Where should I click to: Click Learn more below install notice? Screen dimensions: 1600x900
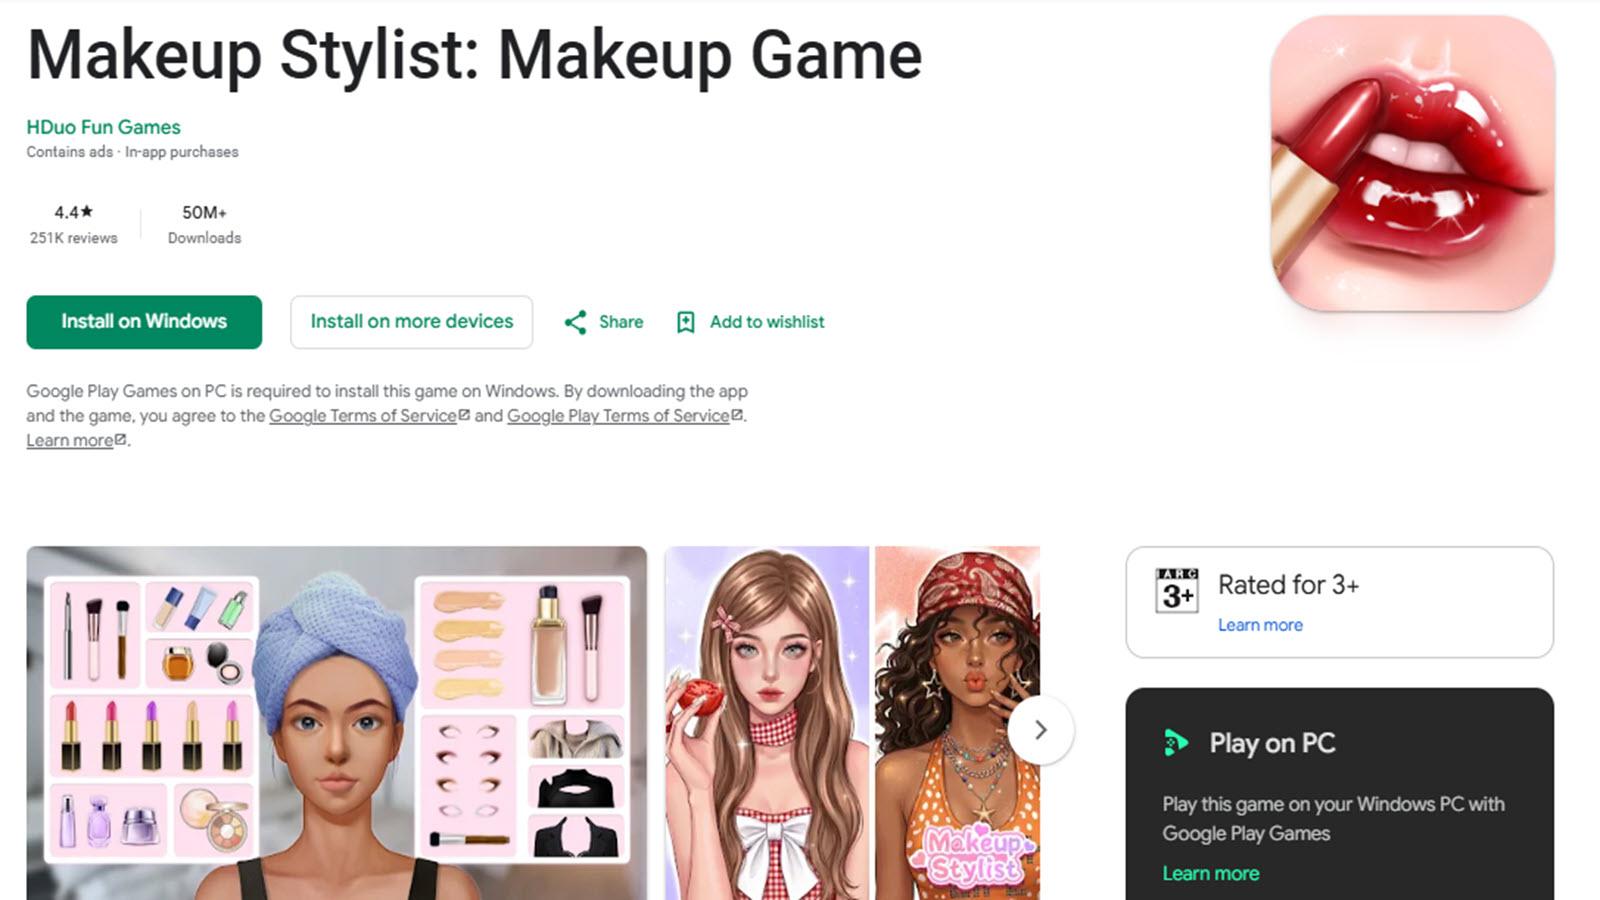(x=70, y=441)
